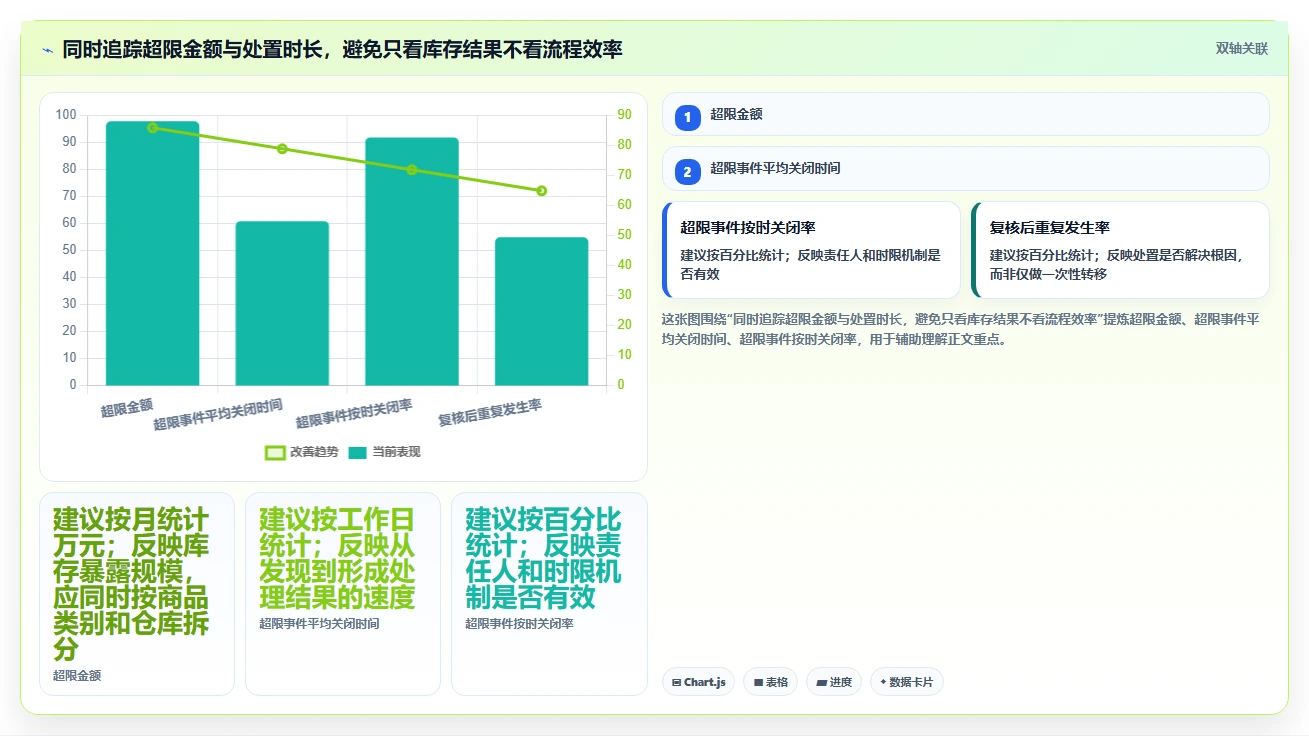Click the 超限金额 bar in chart
The height and width of the screenshot is (736, 1309).
coord(152,253)
